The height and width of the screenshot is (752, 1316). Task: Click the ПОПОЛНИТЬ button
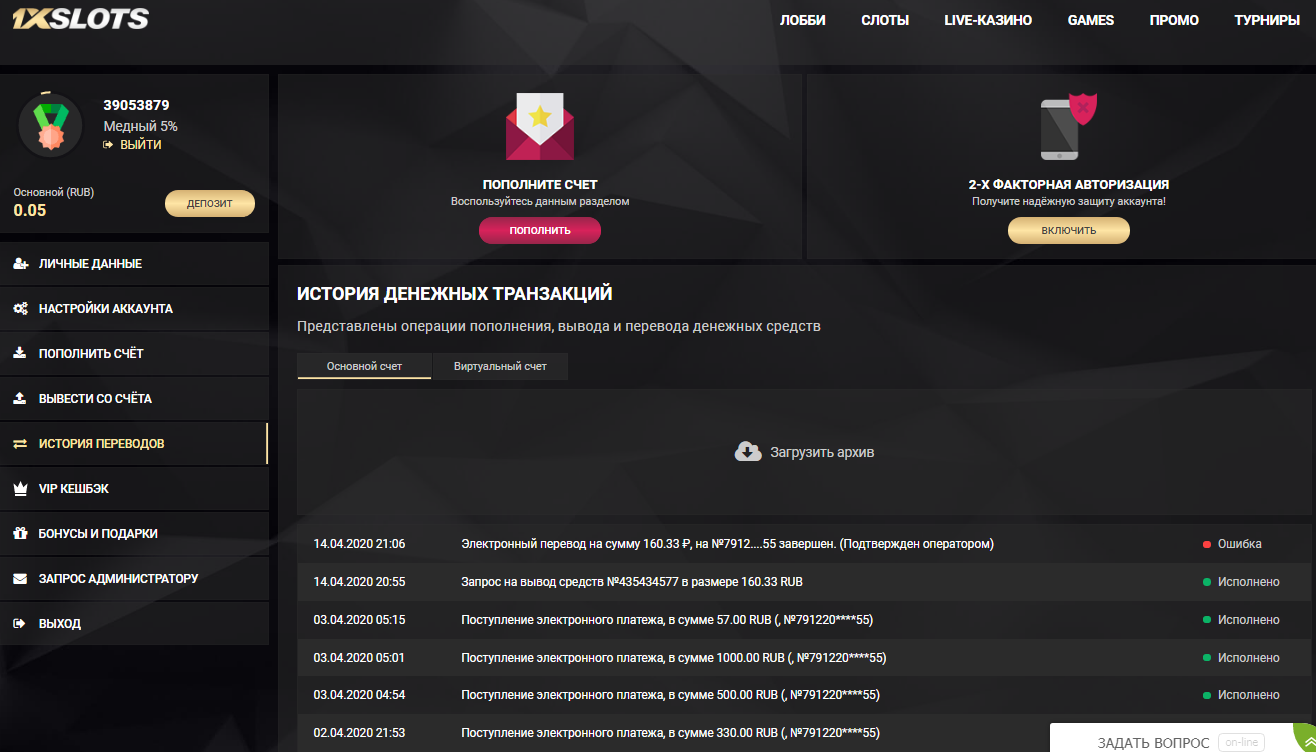(540, 230)
